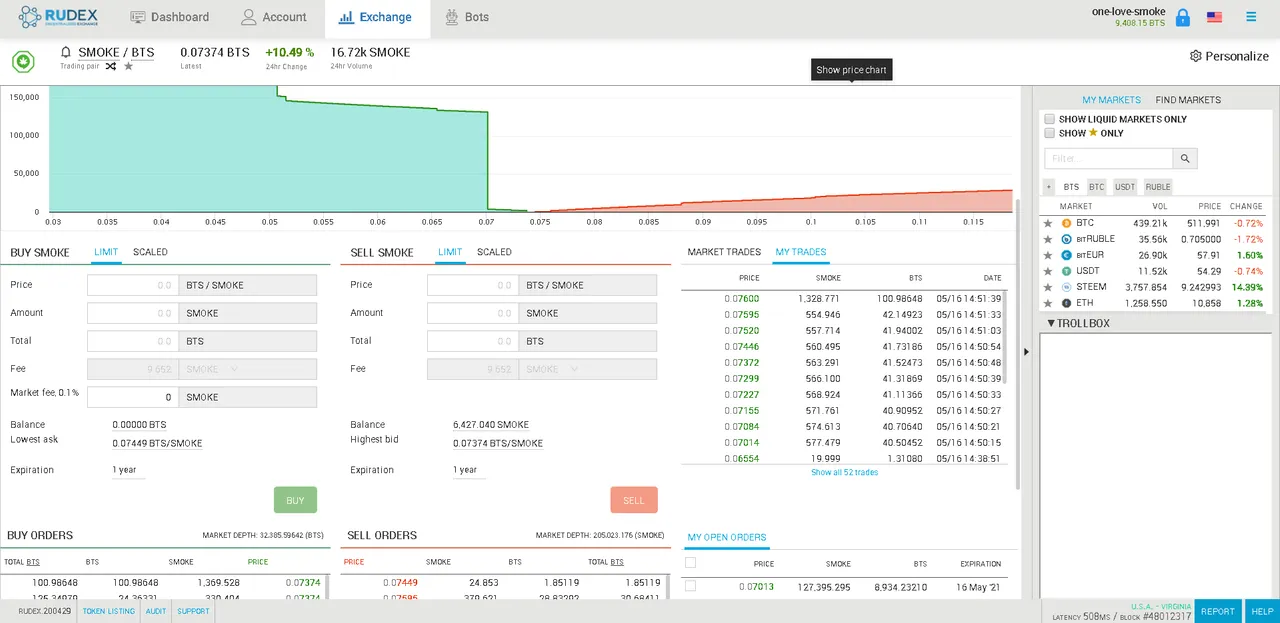The width and height of the screenshot is (1280, 623).
Task: Open language selection via US flag
Action: tap(1214, 17)
